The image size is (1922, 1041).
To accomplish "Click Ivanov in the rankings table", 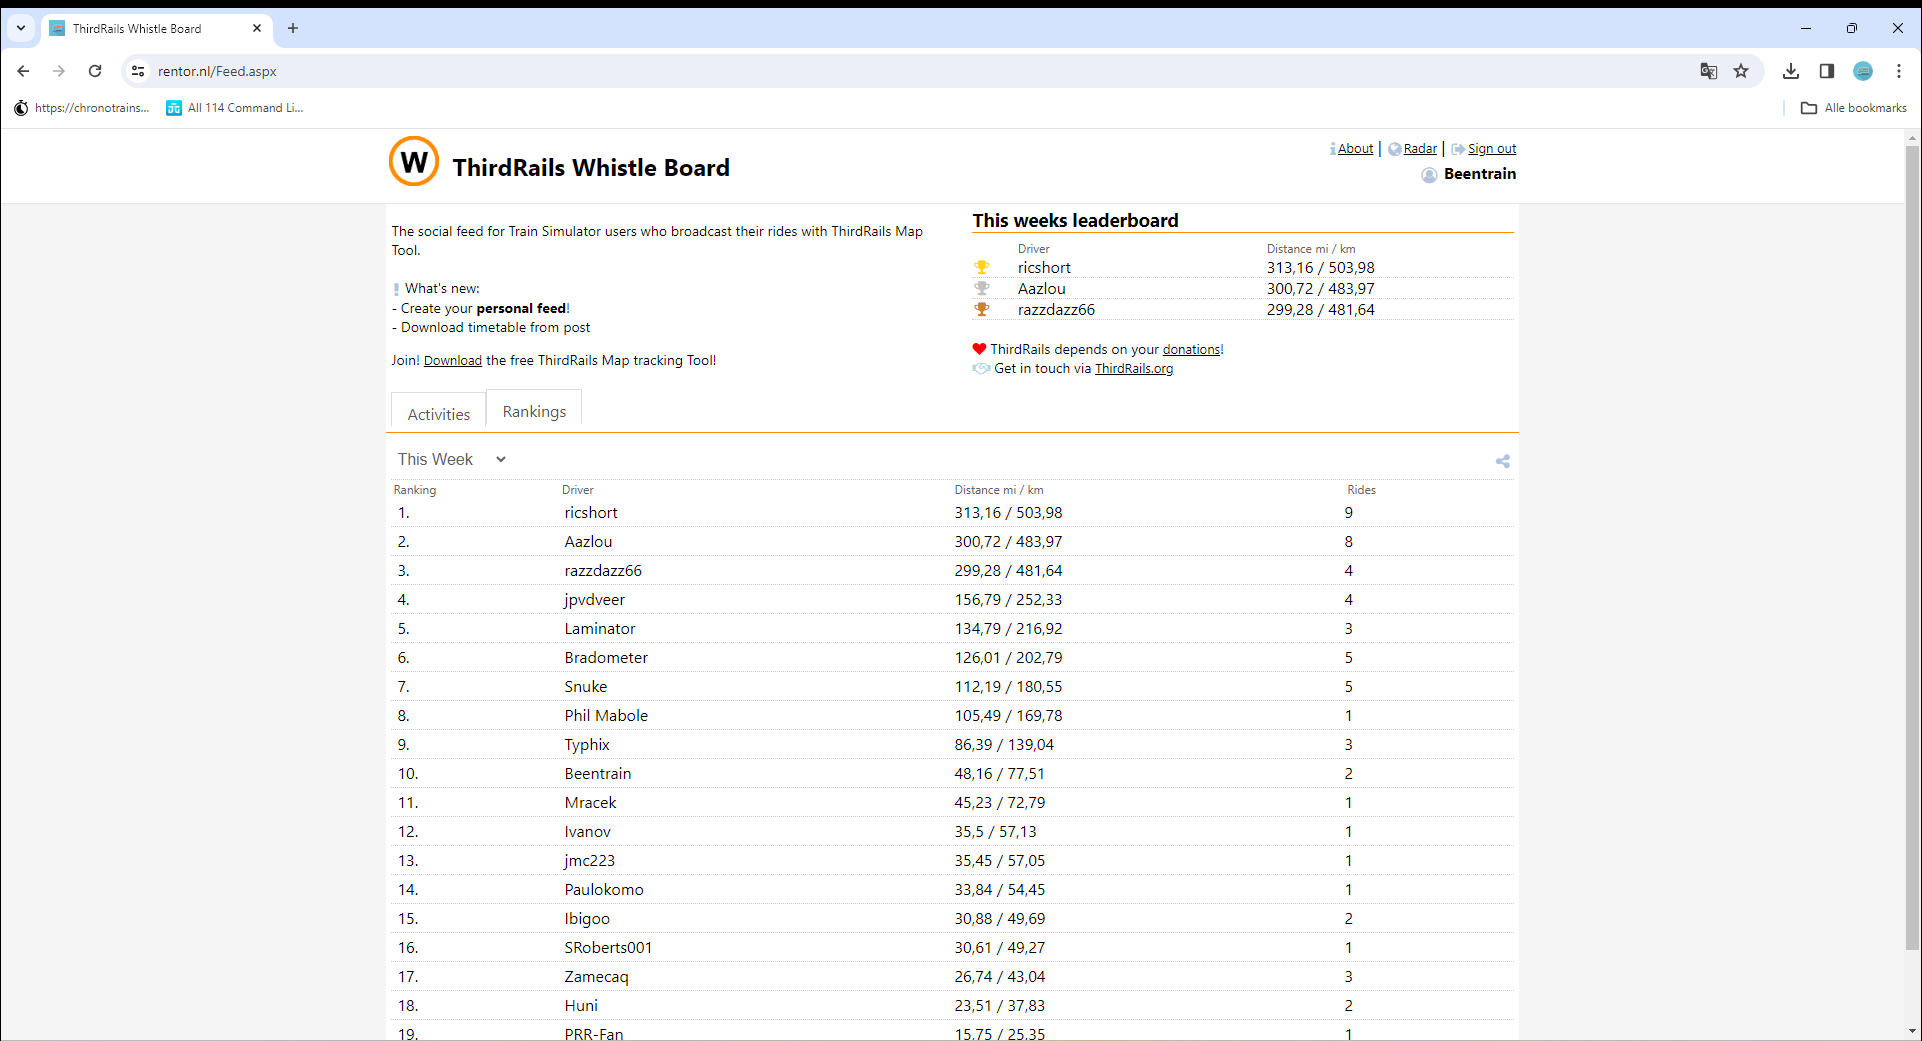I will [x=587, y=832].
